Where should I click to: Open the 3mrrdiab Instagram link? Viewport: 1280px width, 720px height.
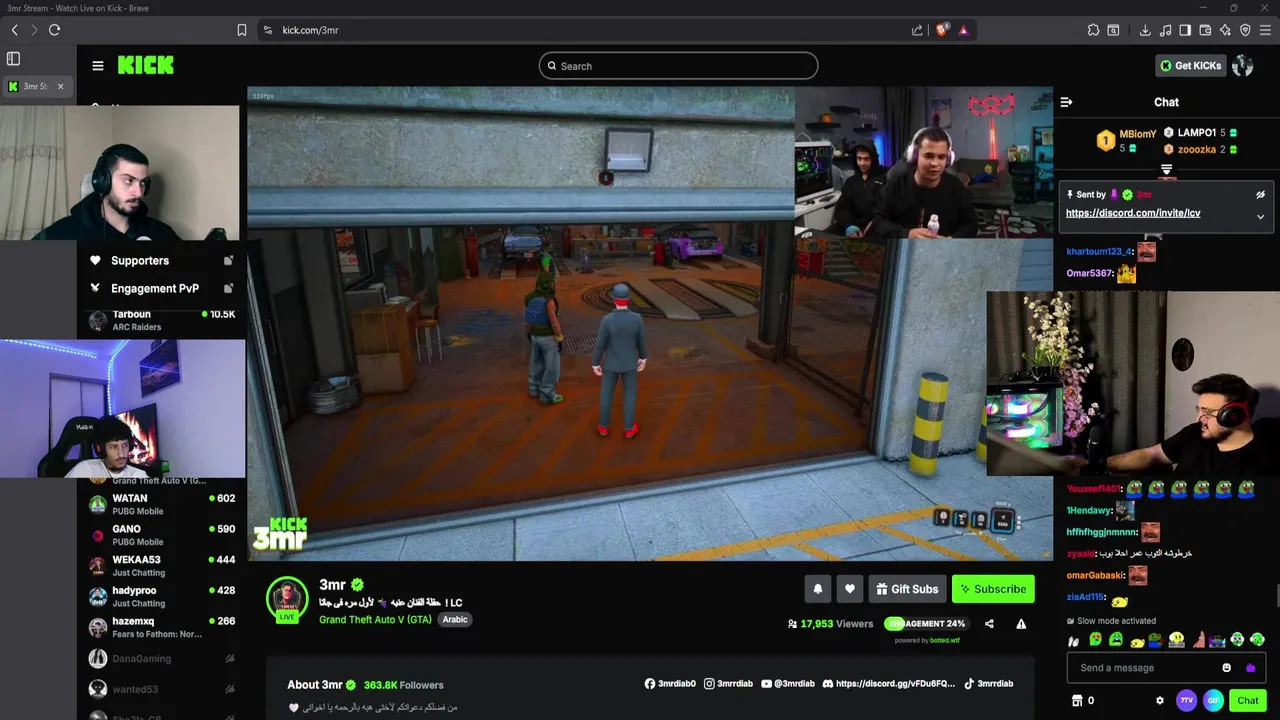click(x=728, y=684)
